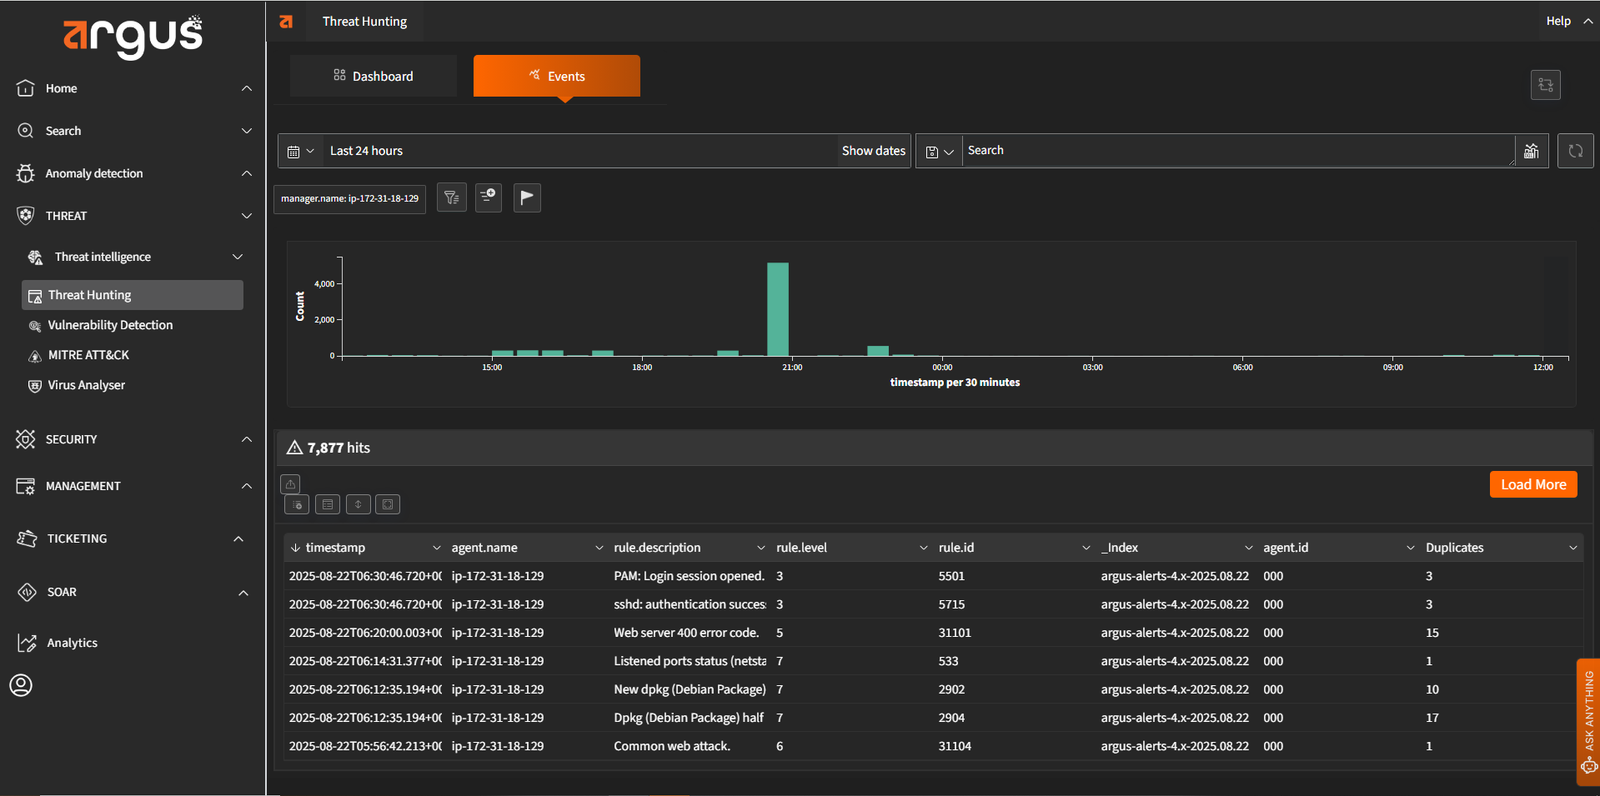Switch to the Dashboard tab

(373, 76)
